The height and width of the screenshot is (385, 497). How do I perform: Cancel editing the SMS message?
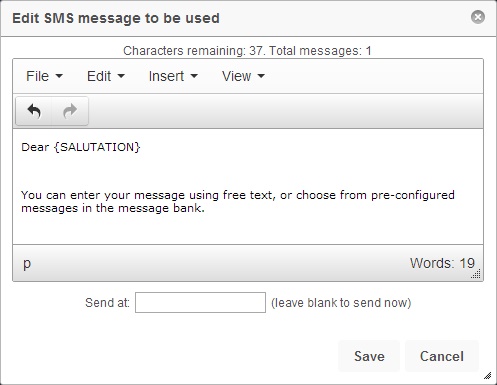coord(442,356)
